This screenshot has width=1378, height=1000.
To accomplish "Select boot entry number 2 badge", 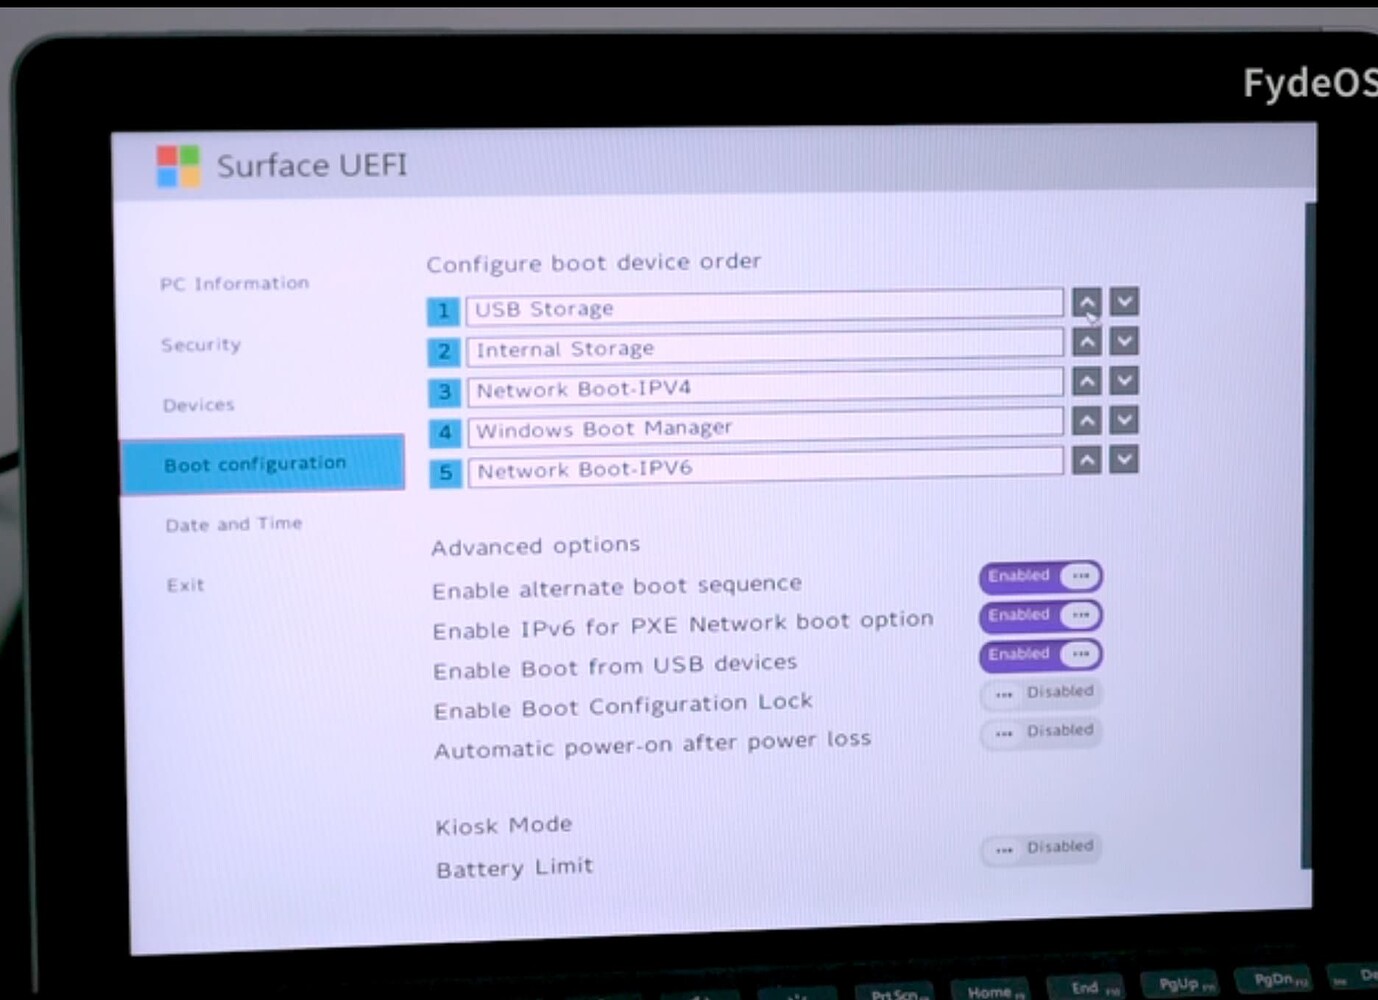I will [444, 351].
